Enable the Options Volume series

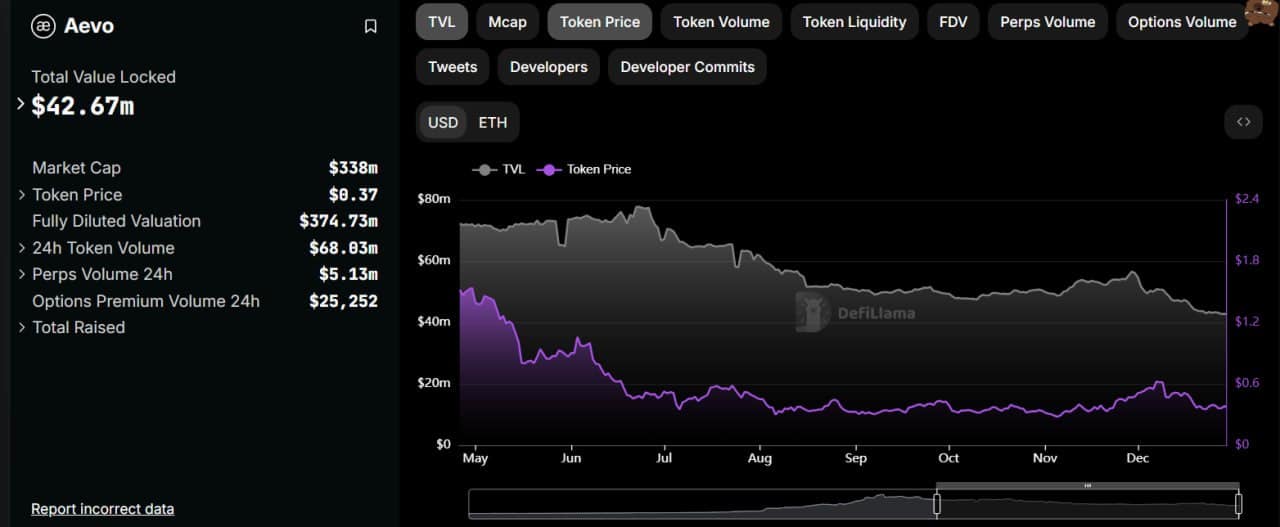[1182, 22]
